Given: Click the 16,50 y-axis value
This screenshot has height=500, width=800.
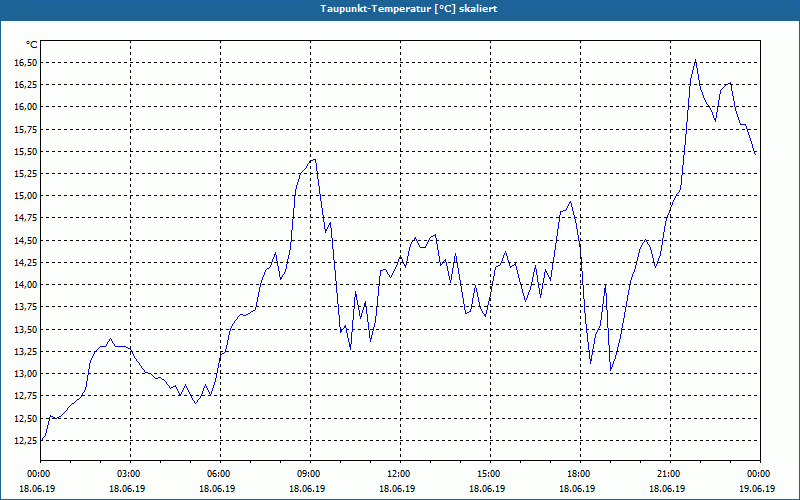Looking at the screenshot, I should click(25, 62).
